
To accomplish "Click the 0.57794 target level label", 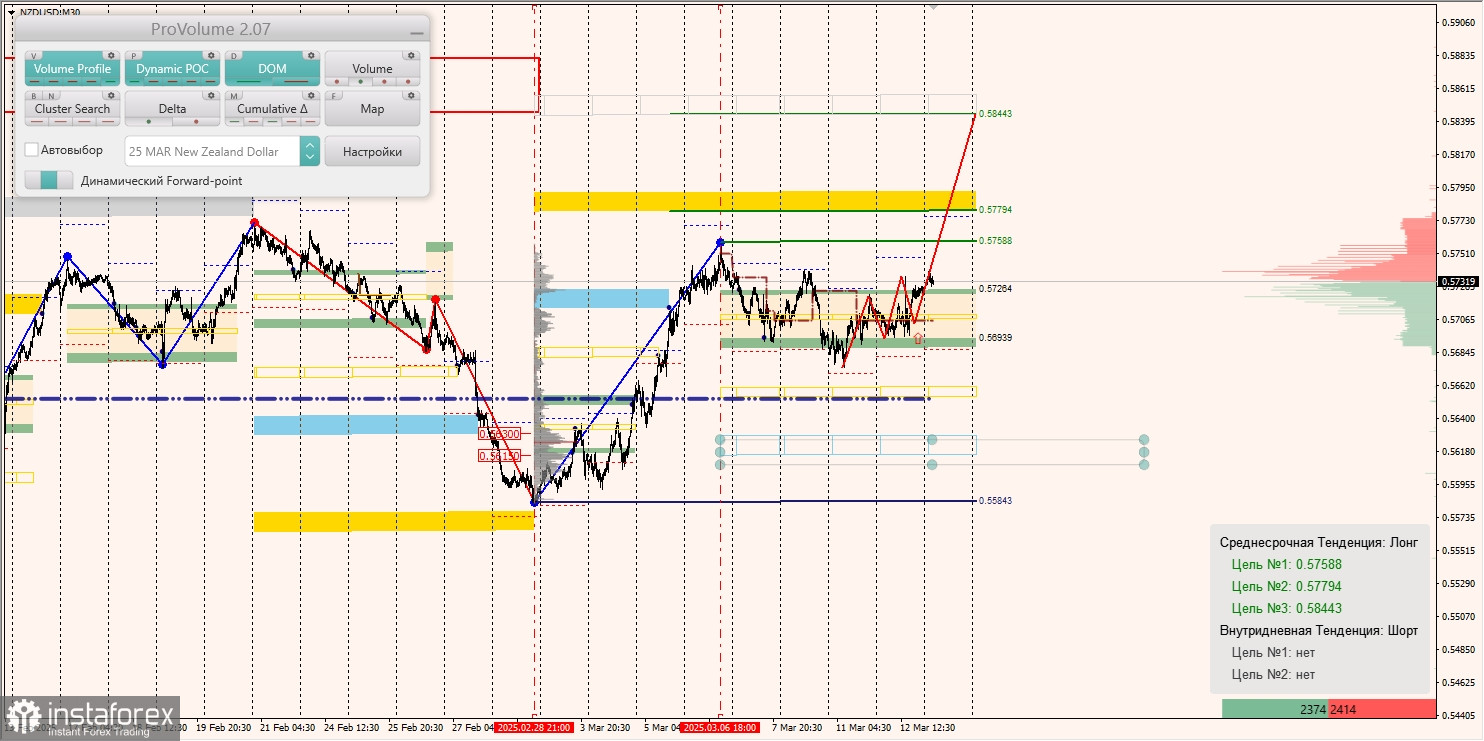I will pos(995,210).
